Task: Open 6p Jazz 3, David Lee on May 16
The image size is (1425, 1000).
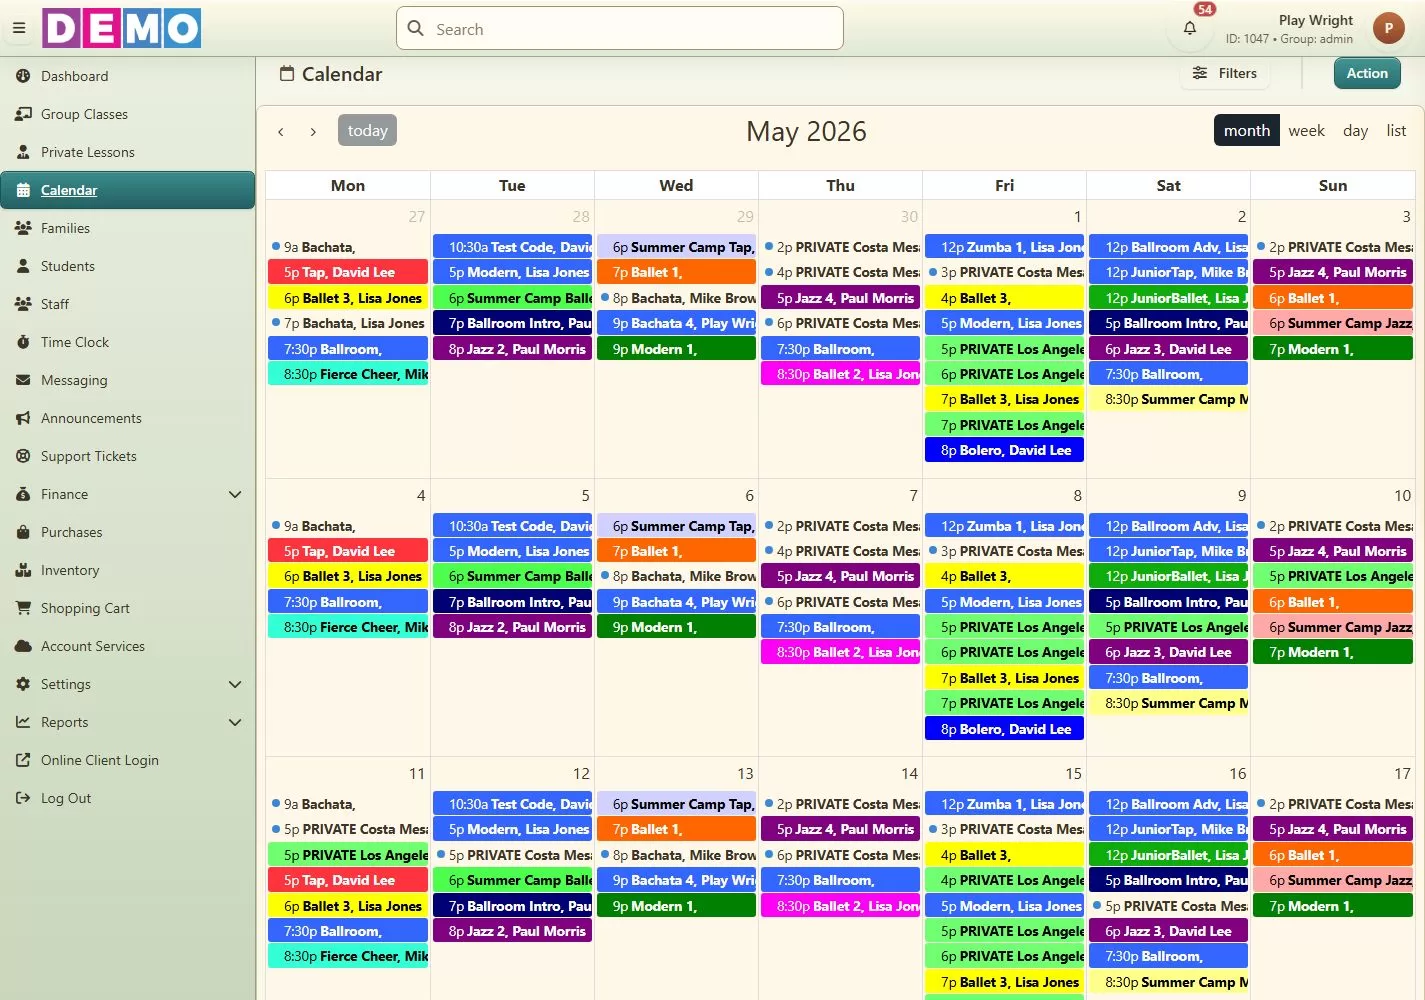Action: tap(1169, 931)
